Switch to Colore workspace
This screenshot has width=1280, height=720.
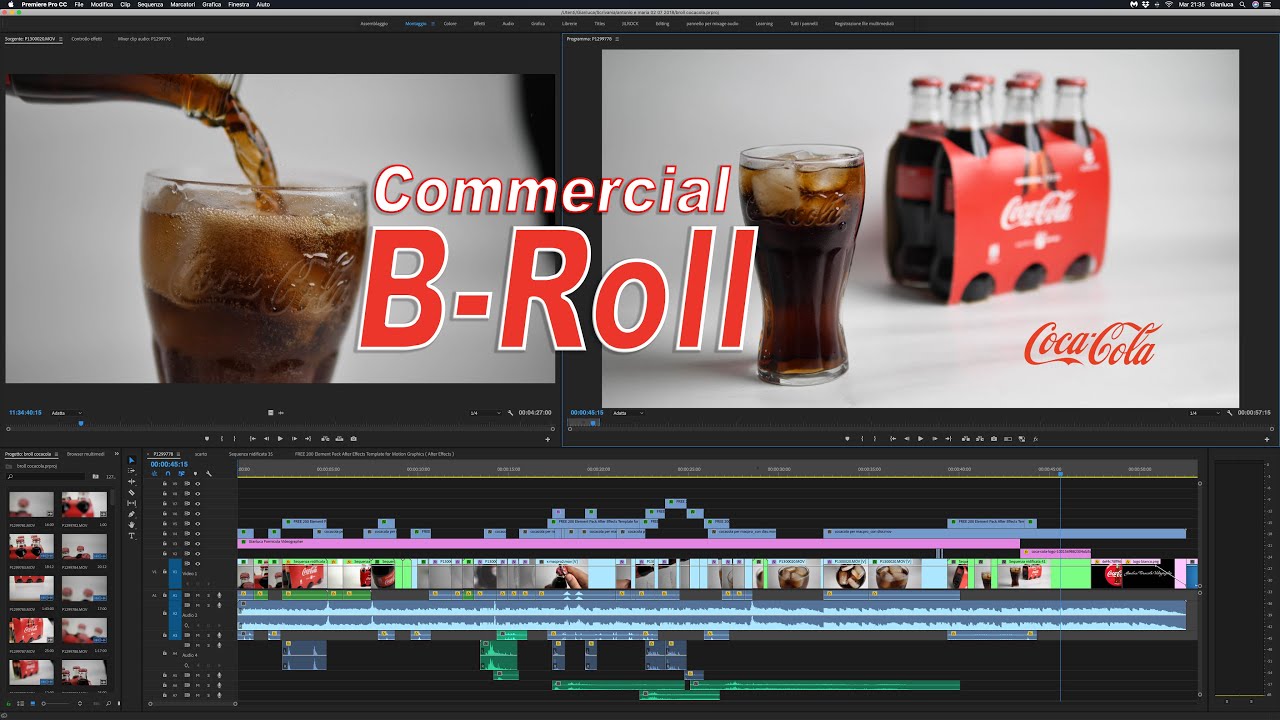point(450,22)
